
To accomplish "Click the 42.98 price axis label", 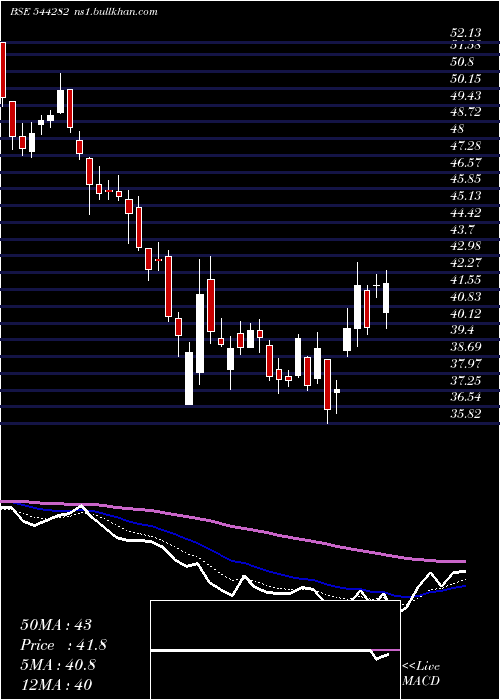I will click(x=466, y=246).
